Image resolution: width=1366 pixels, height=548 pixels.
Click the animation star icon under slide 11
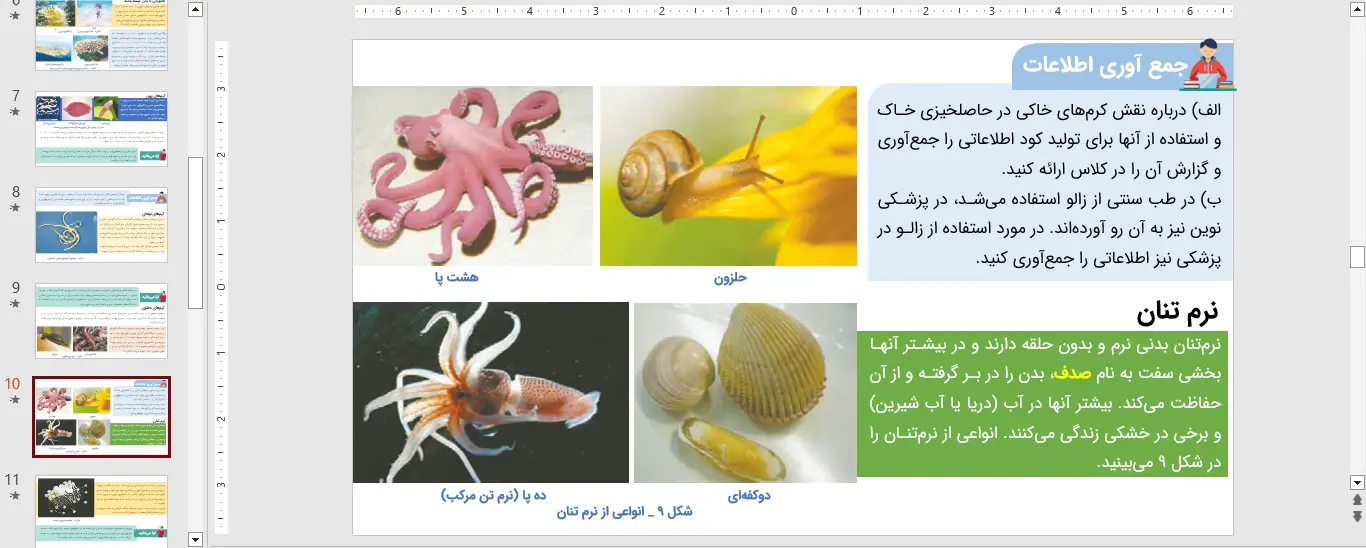coord(15,496)
